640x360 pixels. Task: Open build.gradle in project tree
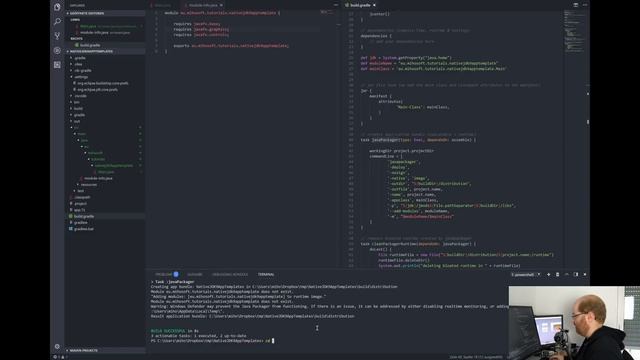(84, 216)
